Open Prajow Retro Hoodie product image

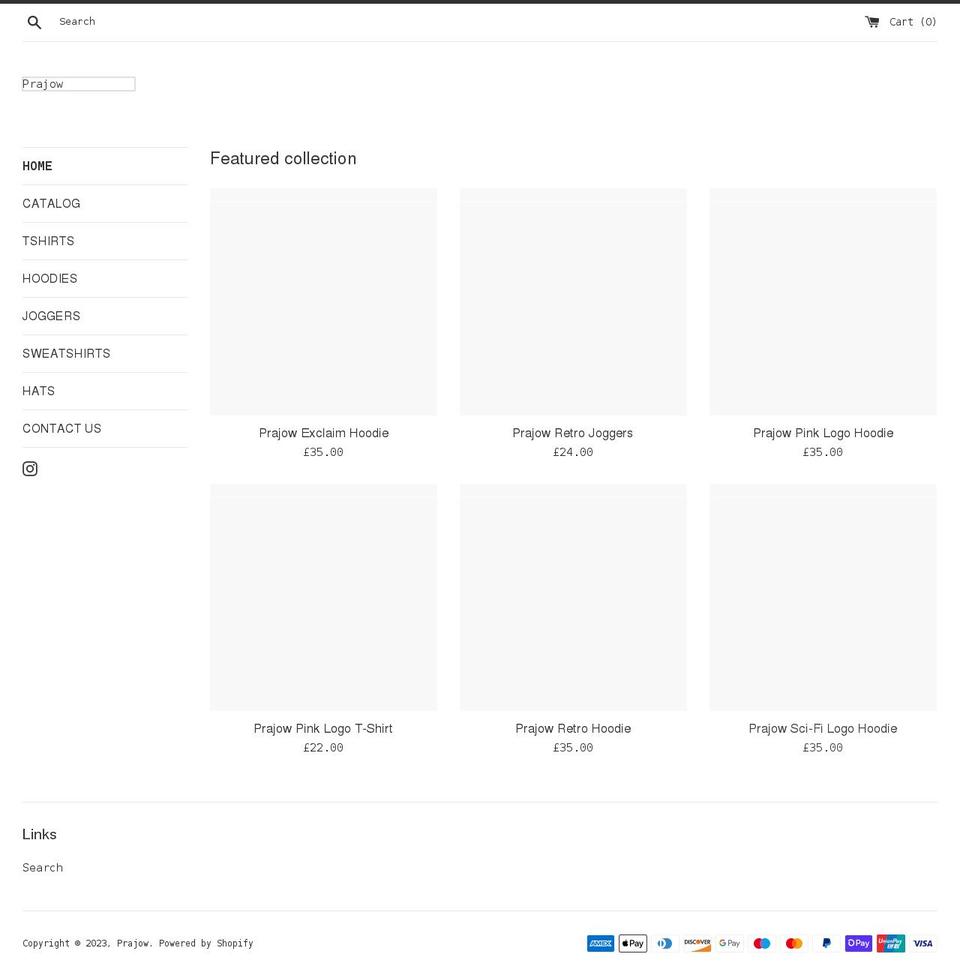573,598
